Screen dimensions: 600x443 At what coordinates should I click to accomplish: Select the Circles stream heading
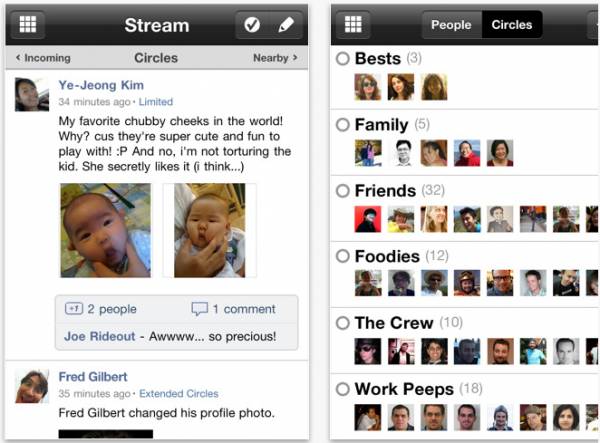tap(156, 58)
